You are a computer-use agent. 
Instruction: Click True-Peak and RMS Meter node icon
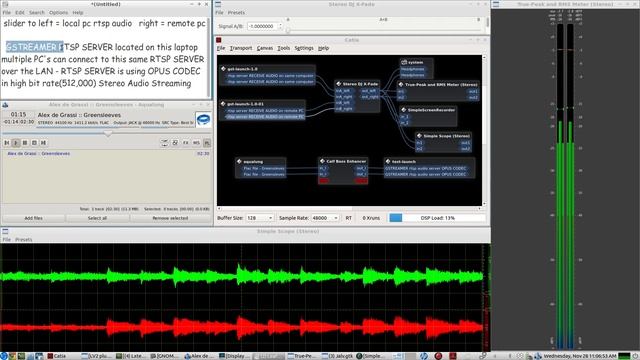401,84
